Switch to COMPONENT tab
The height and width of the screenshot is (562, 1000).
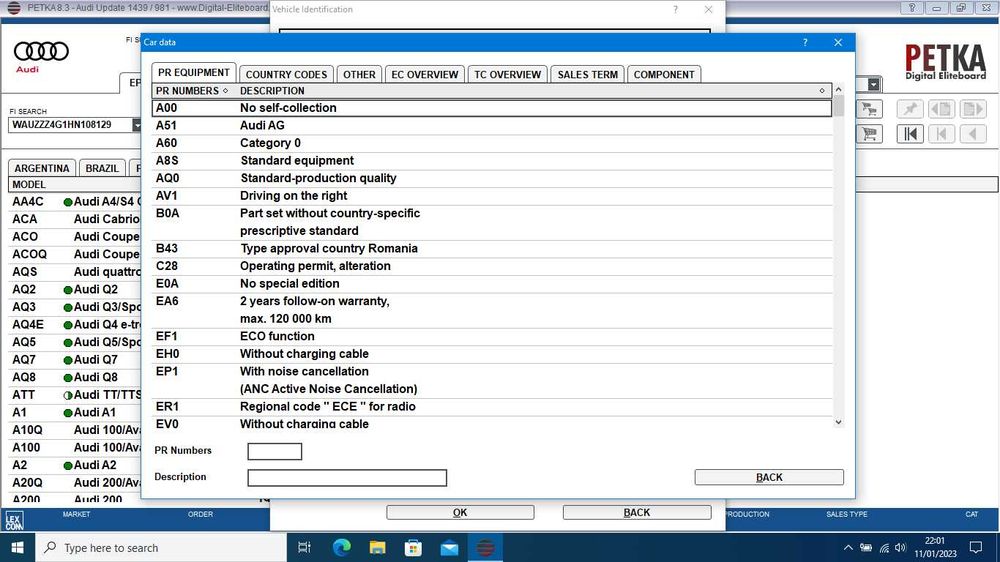664,74
